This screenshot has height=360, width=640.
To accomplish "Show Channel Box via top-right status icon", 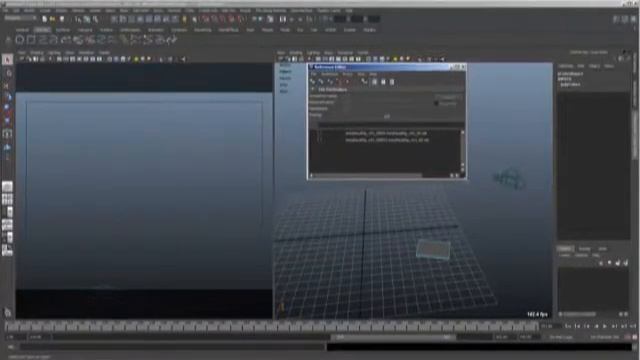I will (x=633, y=19).
